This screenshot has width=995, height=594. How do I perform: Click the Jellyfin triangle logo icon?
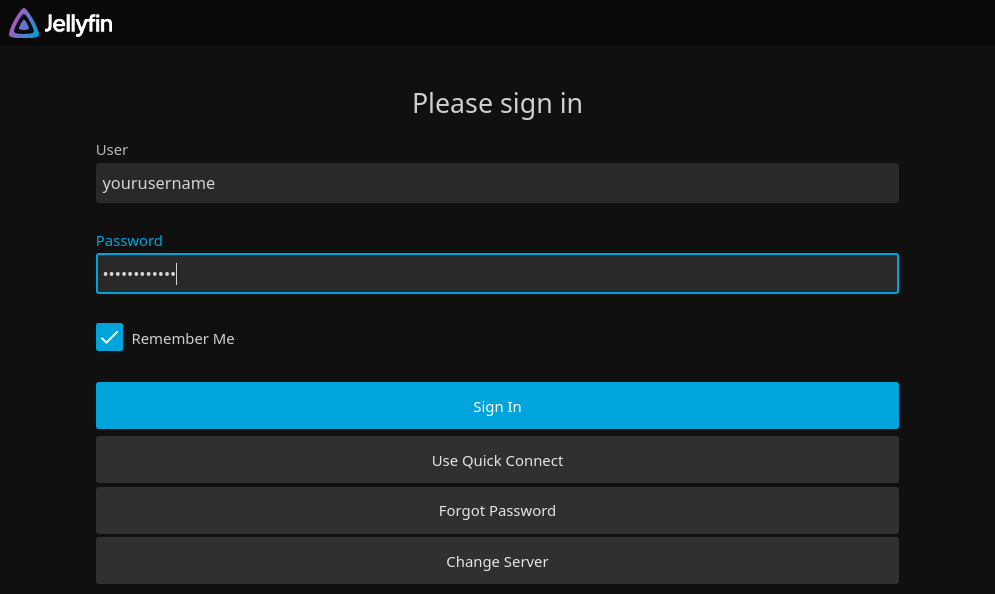tap(21, 22)
